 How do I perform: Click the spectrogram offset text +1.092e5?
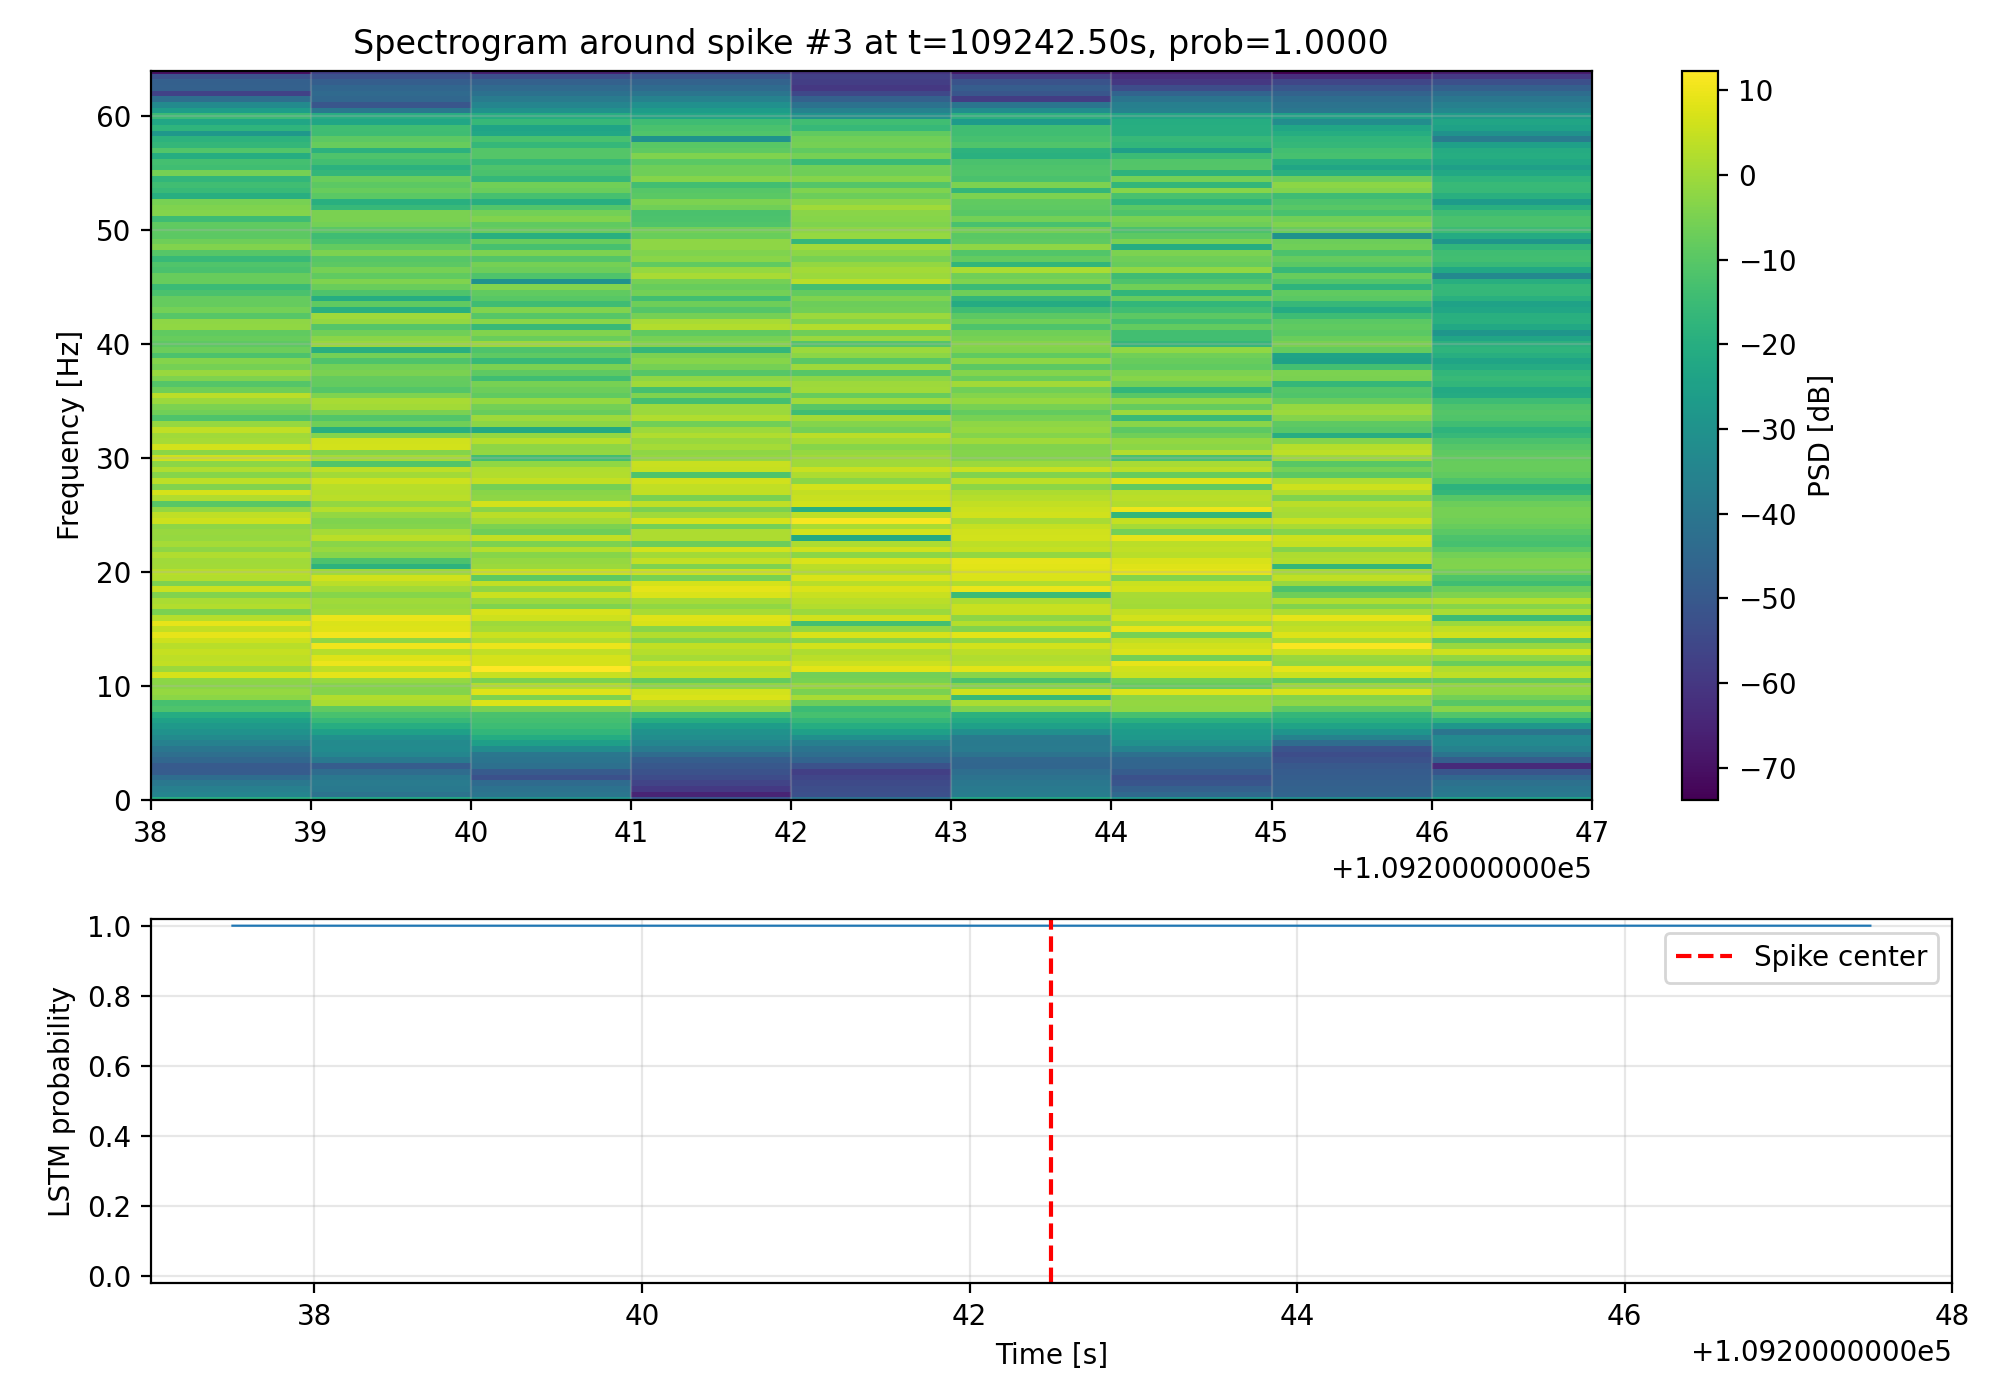(1460, 869)
